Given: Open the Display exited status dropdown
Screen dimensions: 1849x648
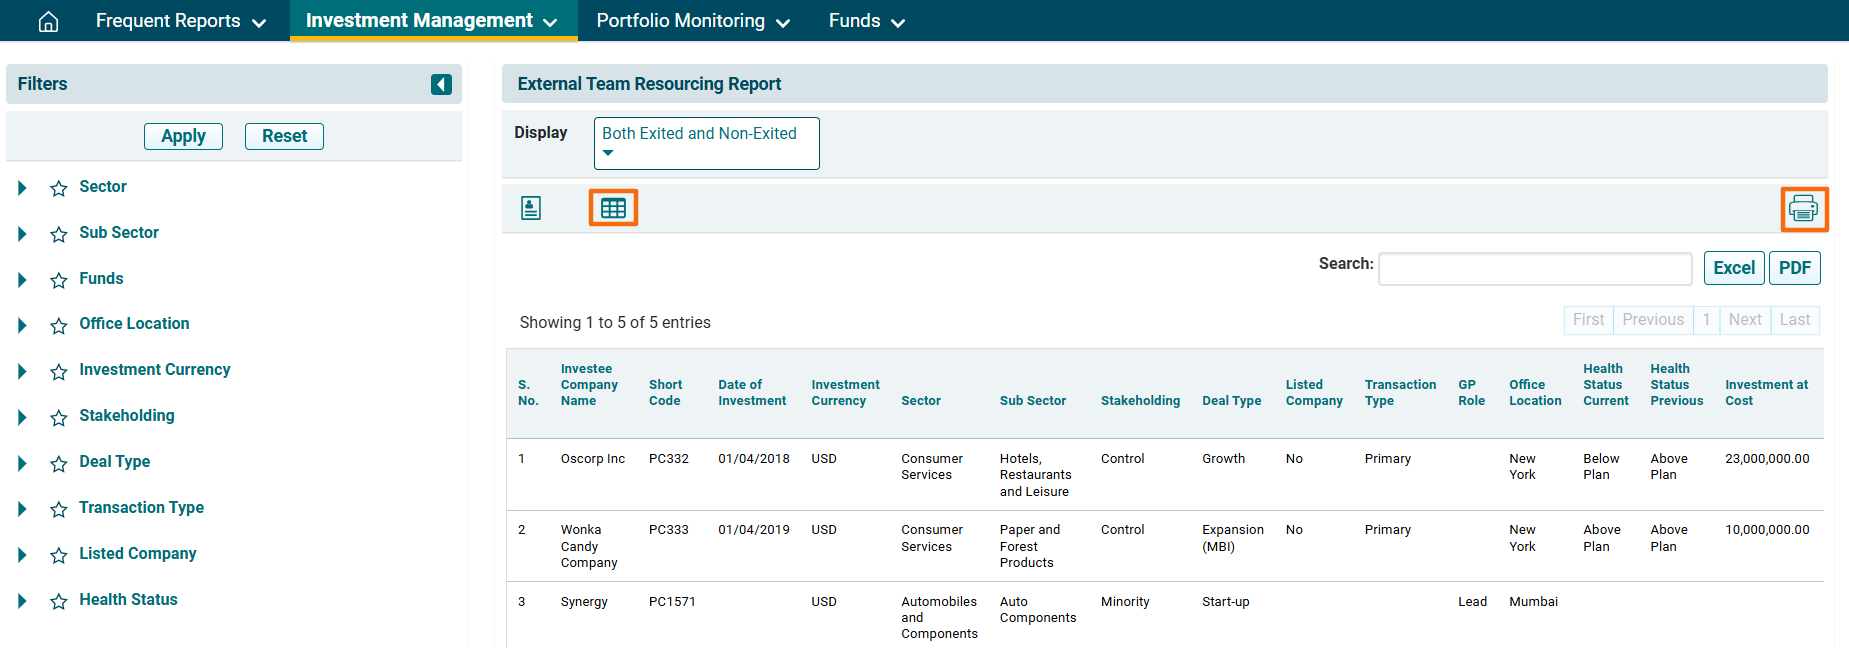Looking at the screenshot, I should click(x=706, y=143).
